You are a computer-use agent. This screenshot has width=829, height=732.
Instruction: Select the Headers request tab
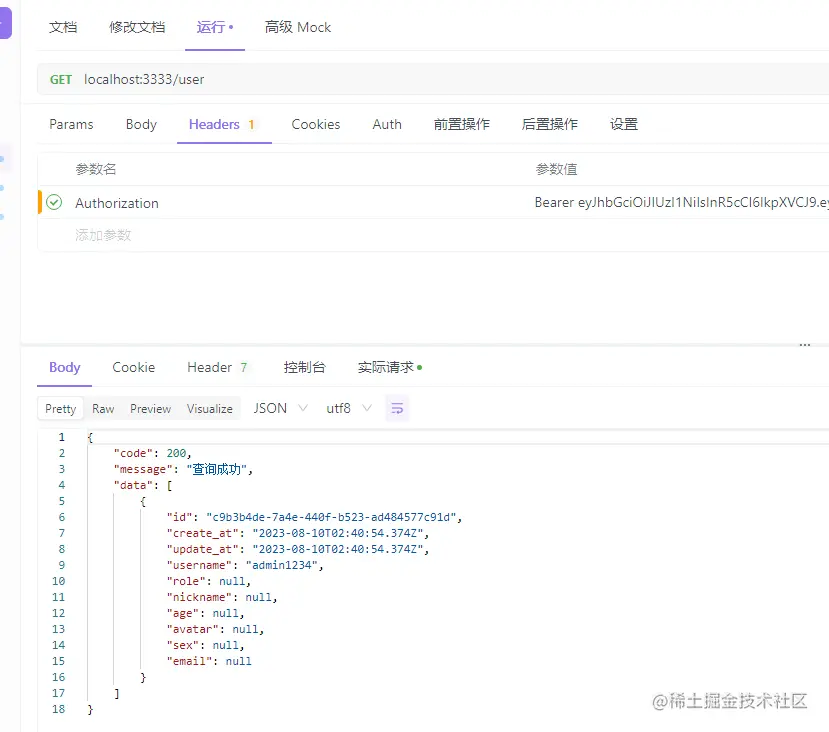pos(222,124)
